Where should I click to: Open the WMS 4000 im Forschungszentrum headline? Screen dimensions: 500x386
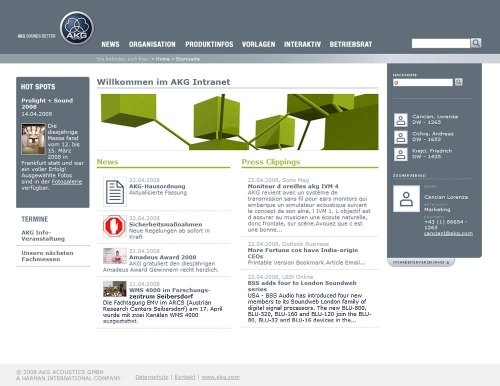(x=169, y=293)
